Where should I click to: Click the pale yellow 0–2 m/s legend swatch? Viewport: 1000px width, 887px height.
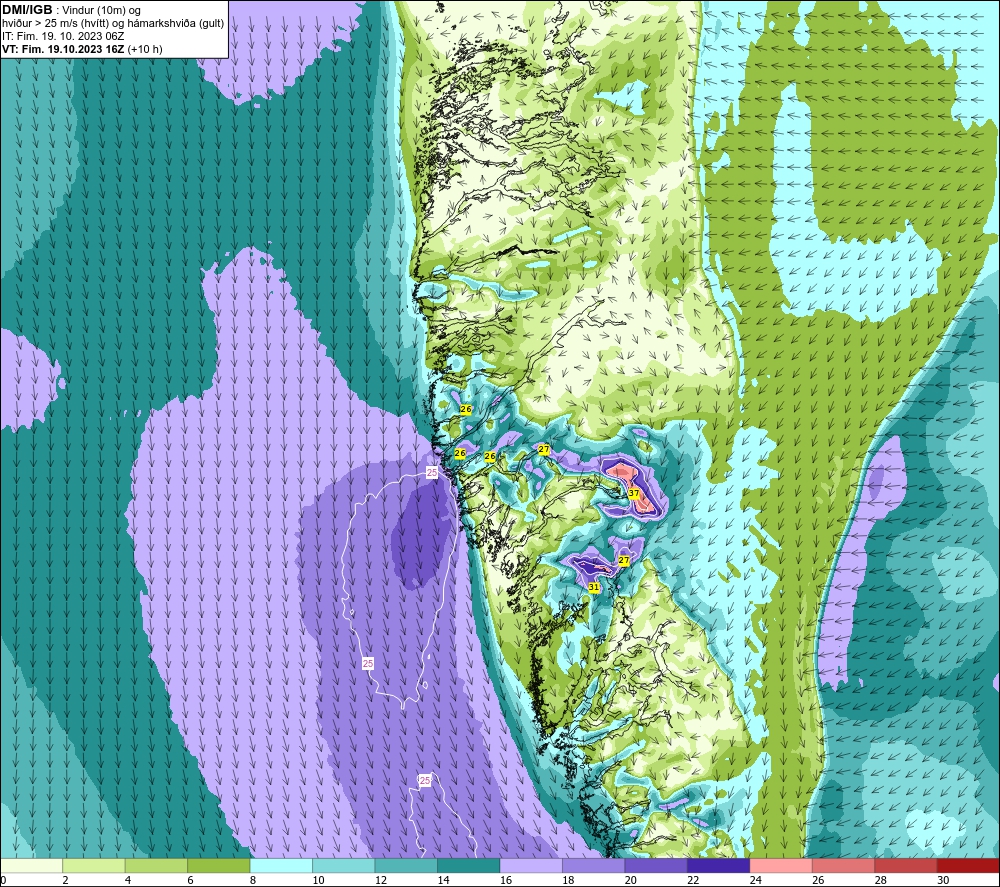pos(31,865)
